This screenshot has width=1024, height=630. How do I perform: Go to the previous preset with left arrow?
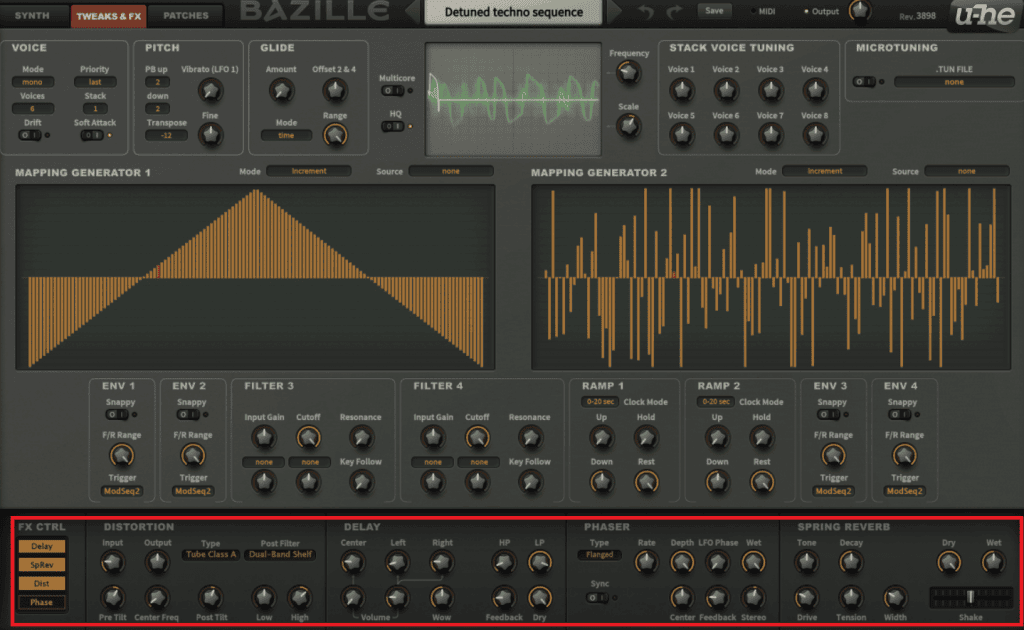pos(412,12)
